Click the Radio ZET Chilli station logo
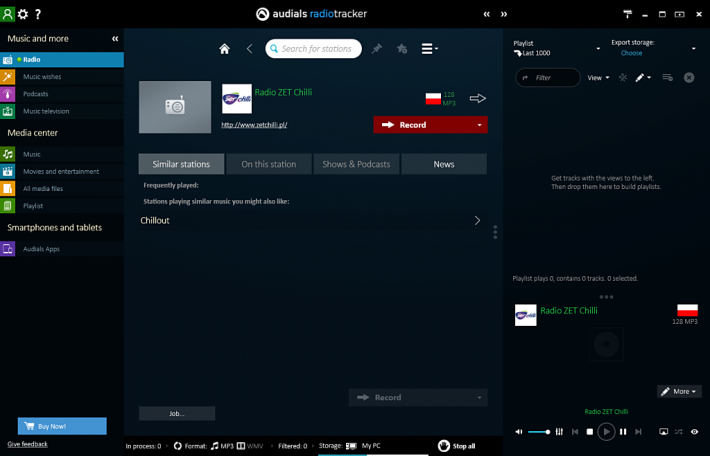Screen dimensions: 710x456 click(x=237, y=99)
